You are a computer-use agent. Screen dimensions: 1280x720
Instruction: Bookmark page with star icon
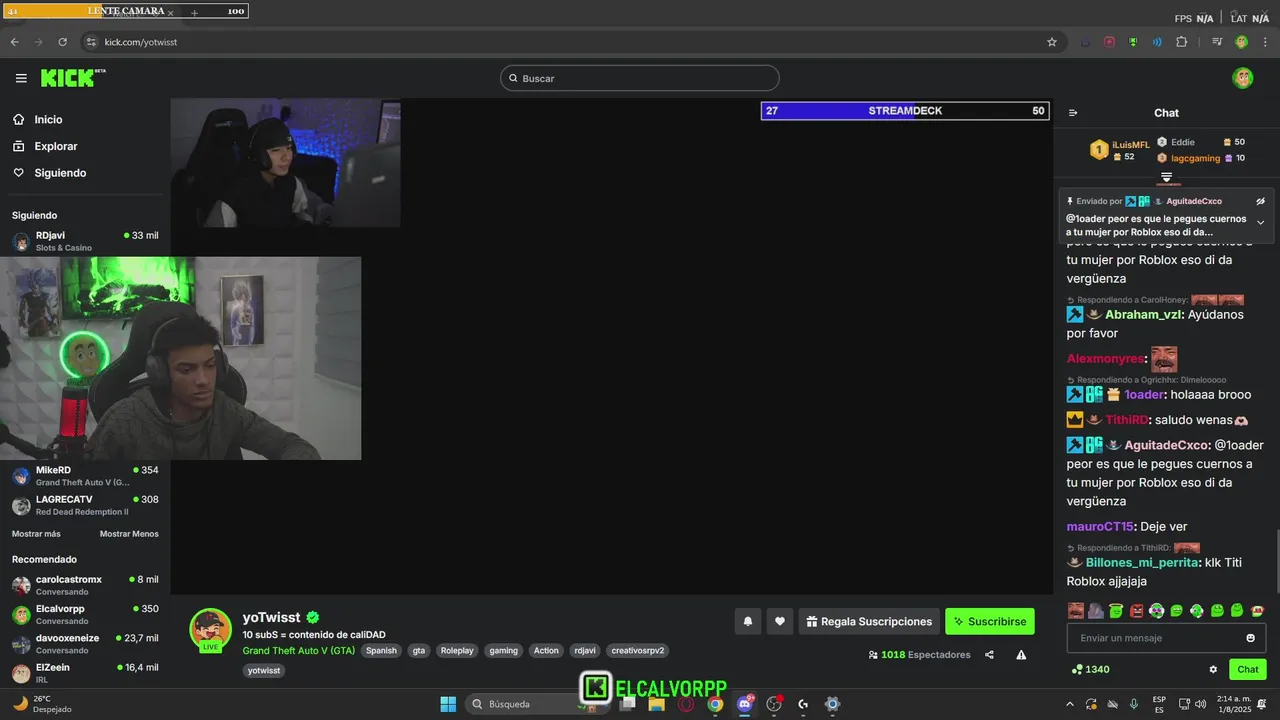pos(1052,42)
